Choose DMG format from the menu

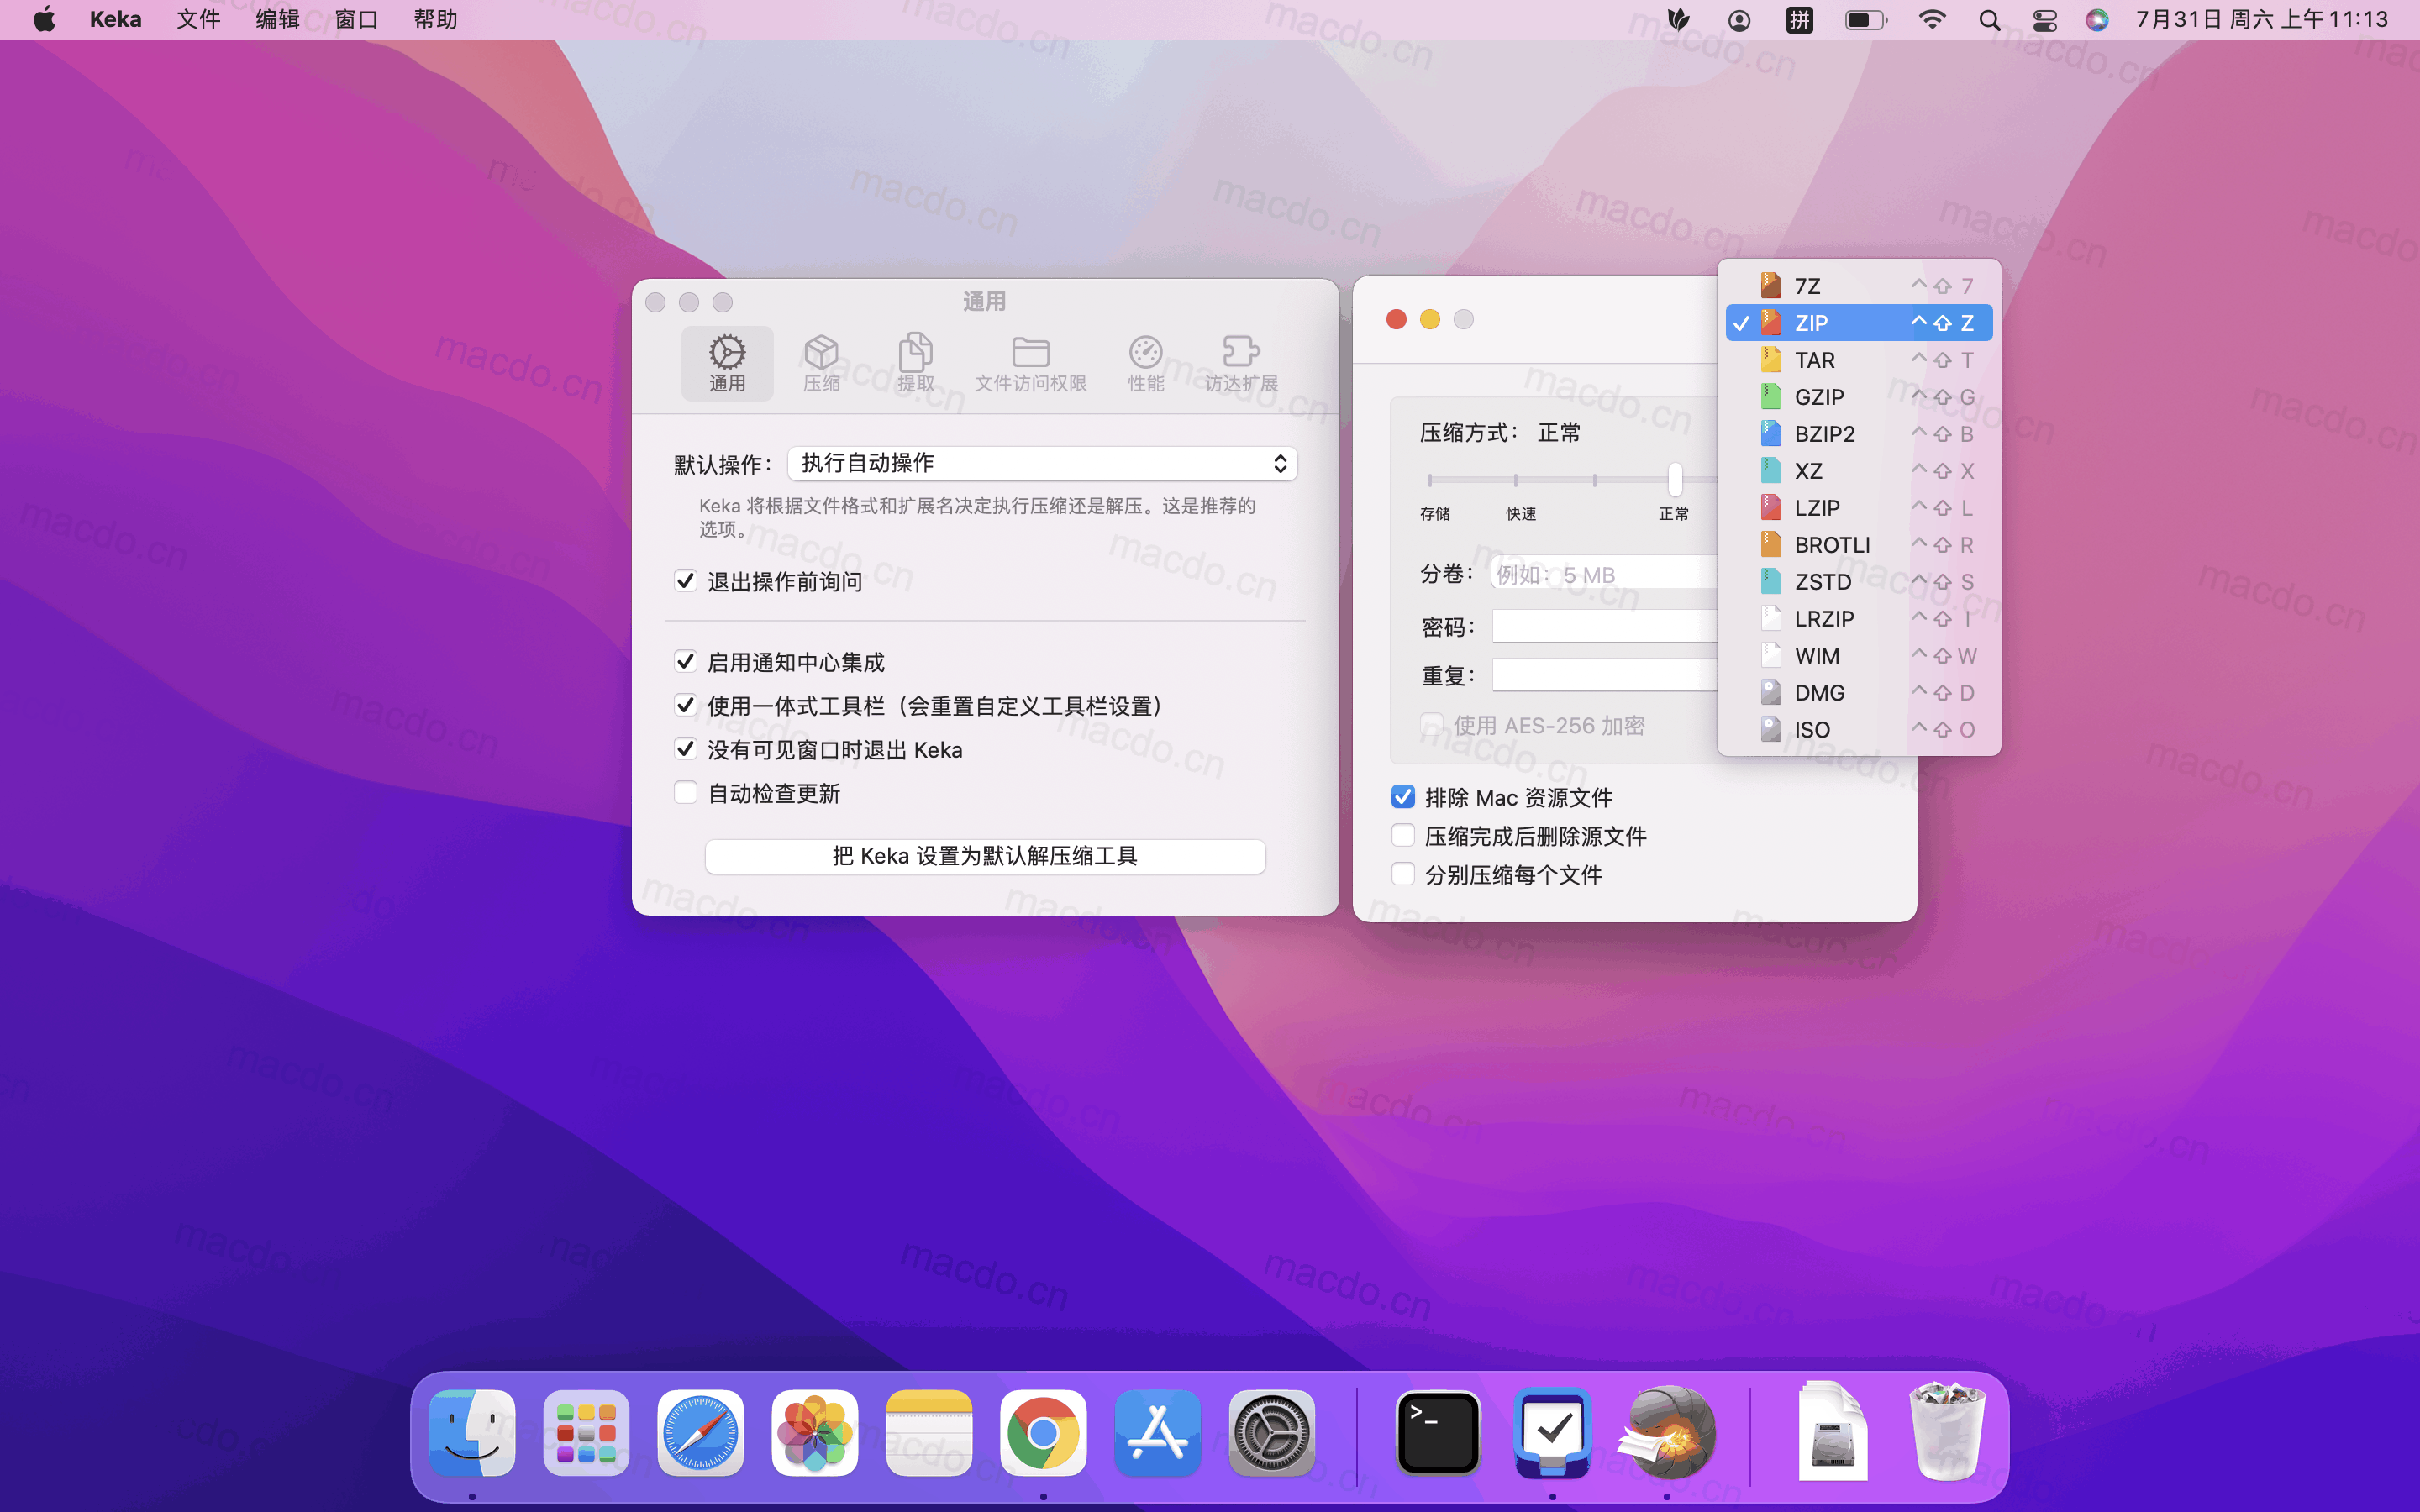click(1859, 693)
